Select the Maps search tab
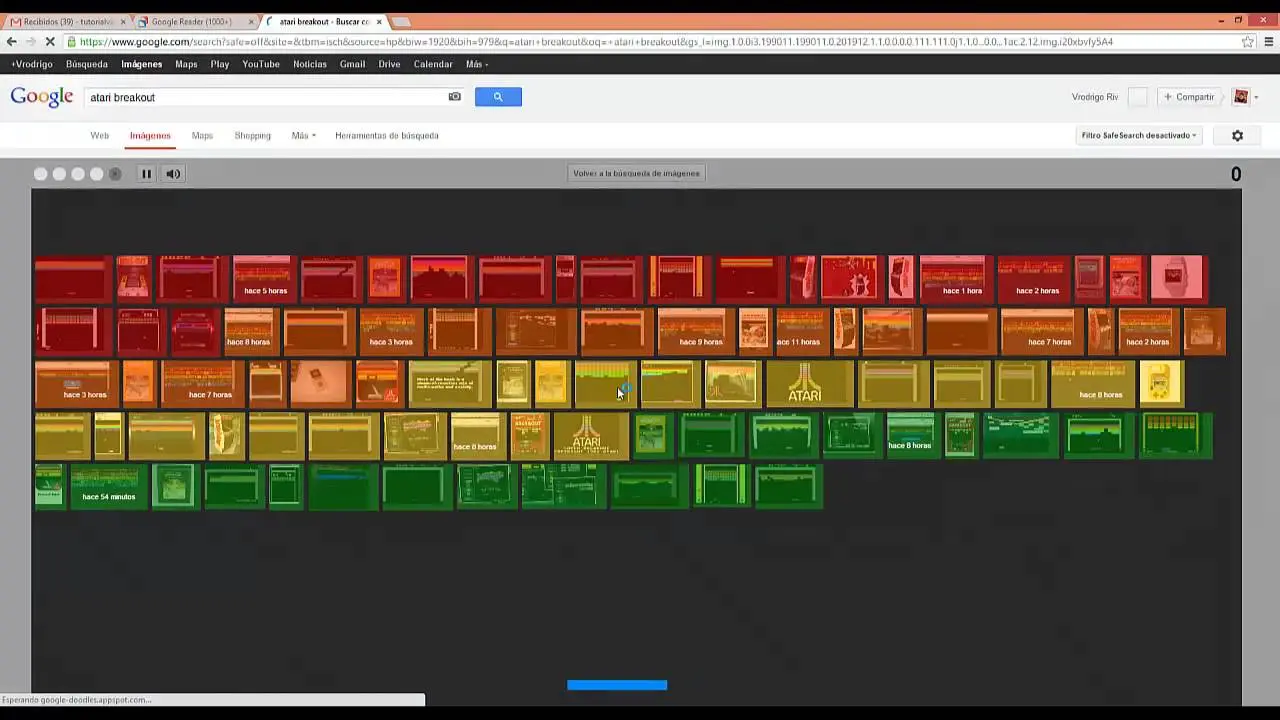Screen dimensions: 1280x720 tap(202, 136)
